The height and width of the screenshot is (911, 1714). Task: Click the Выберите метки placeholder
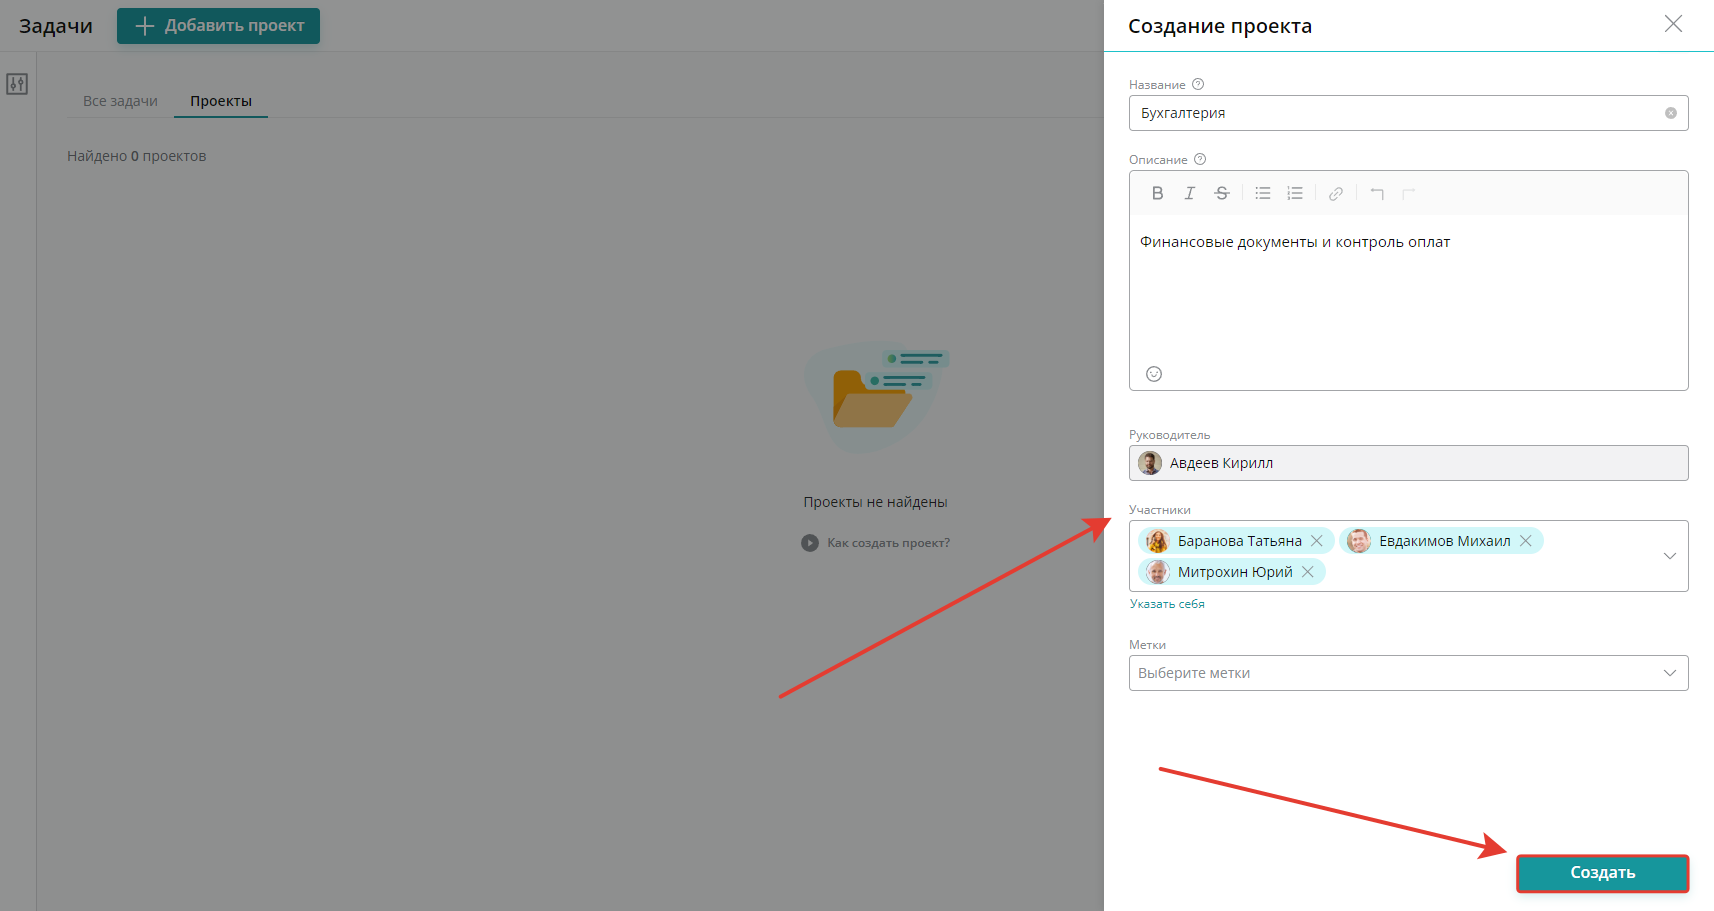pos(1194,673)
